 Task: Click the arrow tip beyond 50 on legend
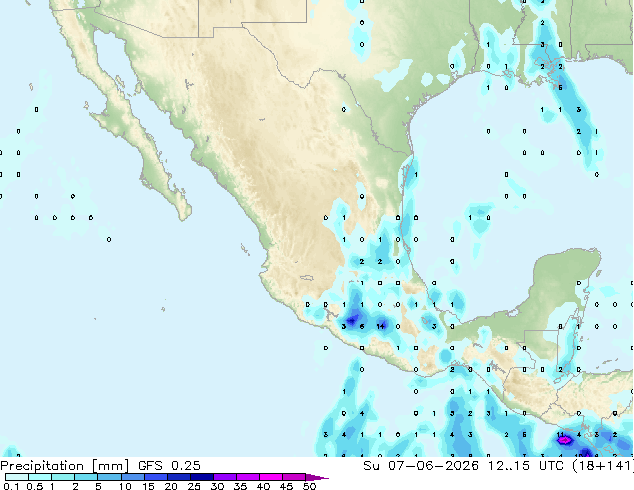317,477
